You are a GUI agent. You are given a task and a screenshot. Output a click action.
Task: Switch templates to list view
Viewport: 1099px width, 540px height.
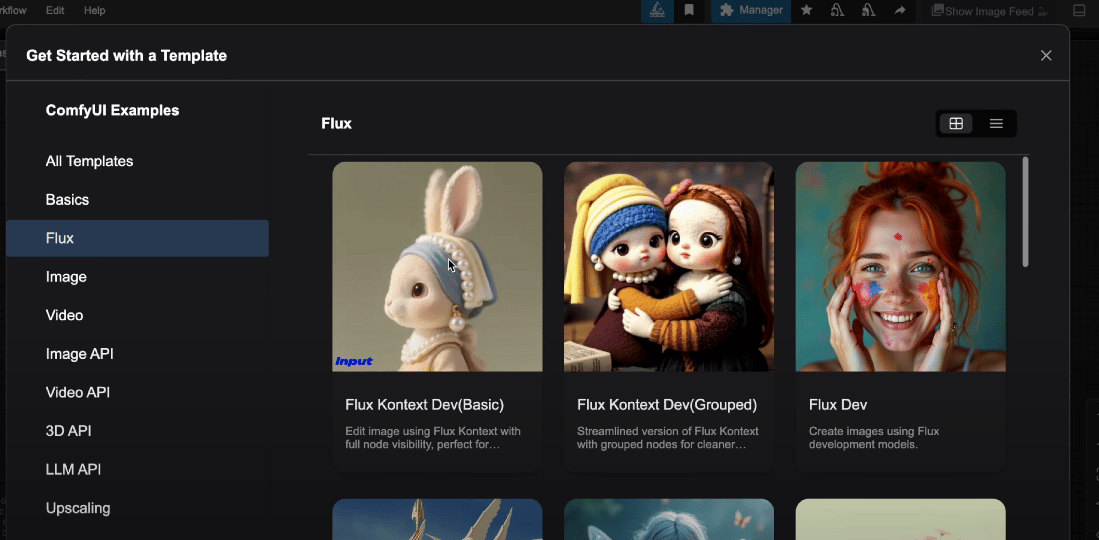pos(996,123)
